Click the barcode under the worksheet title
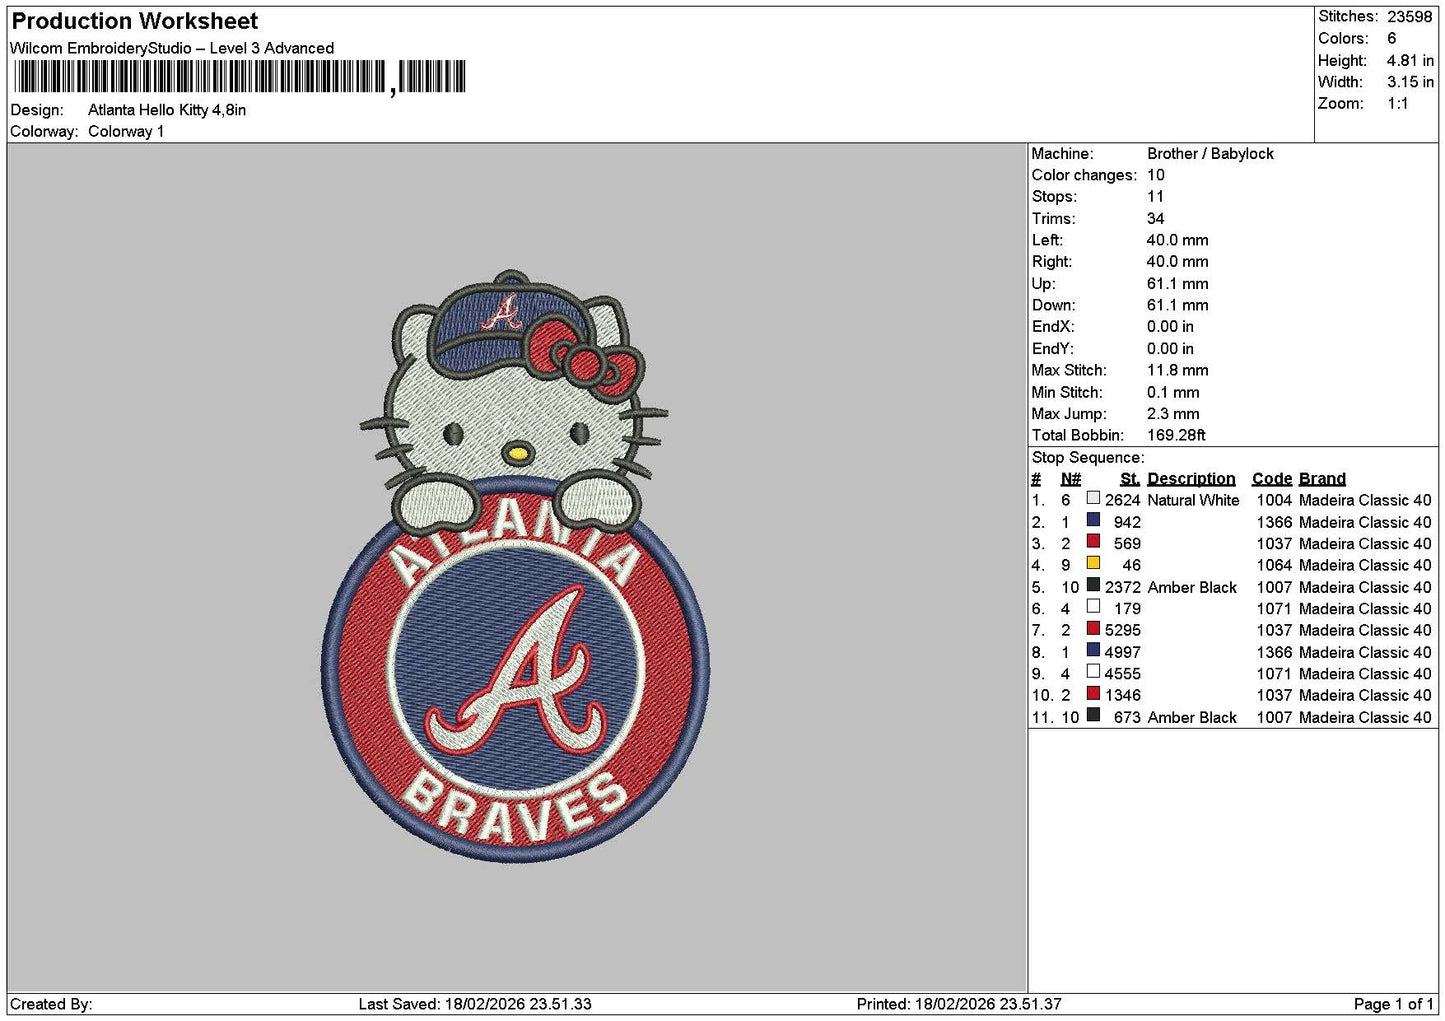 pyautogui.click(x=239, y=77)
